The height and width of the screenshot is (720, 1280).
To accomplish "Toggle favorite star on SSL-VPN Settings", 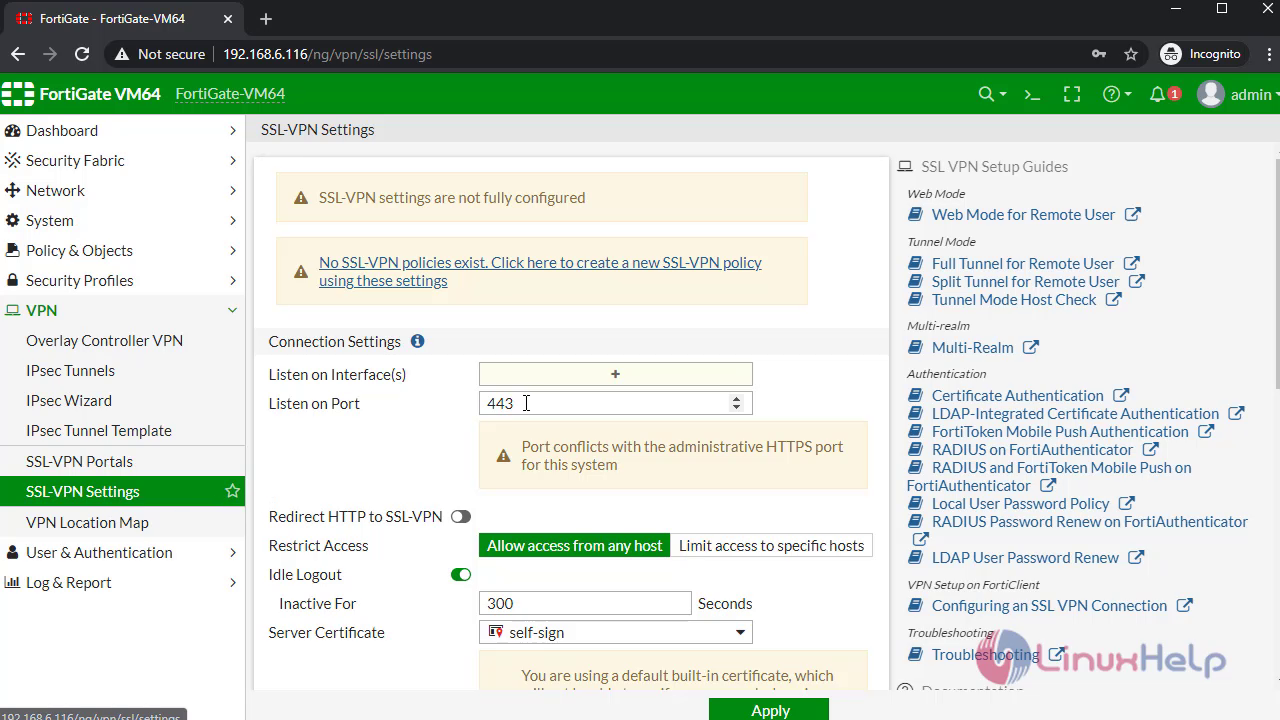I will [232, 491].
